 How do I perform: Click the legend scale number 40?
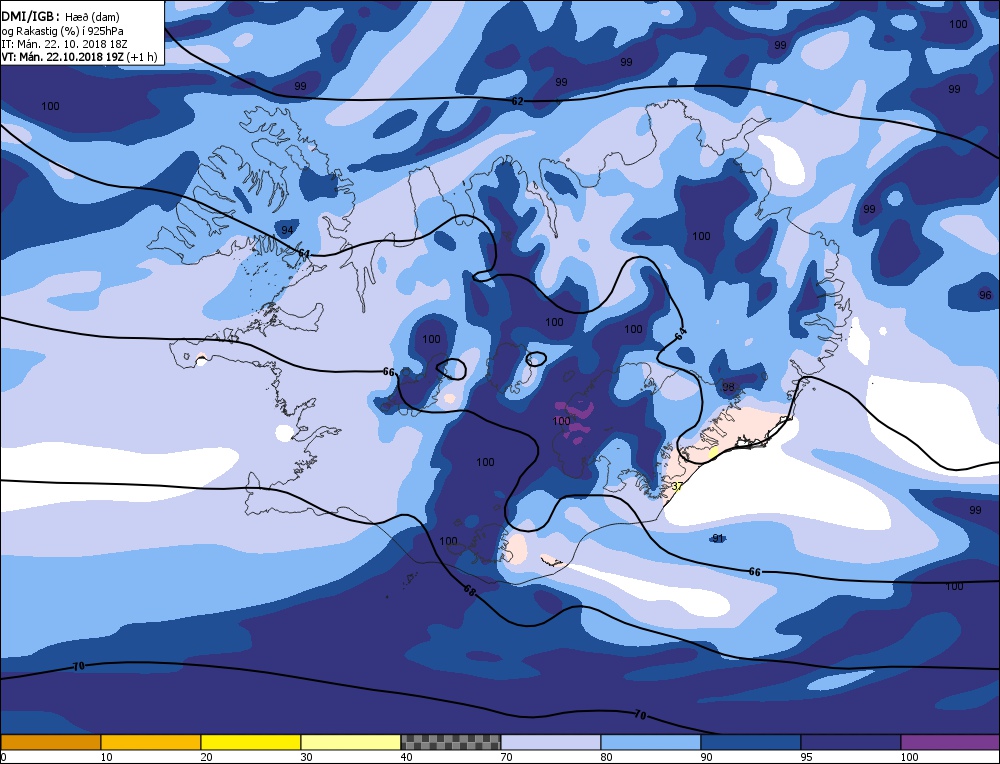coord(406,757)
